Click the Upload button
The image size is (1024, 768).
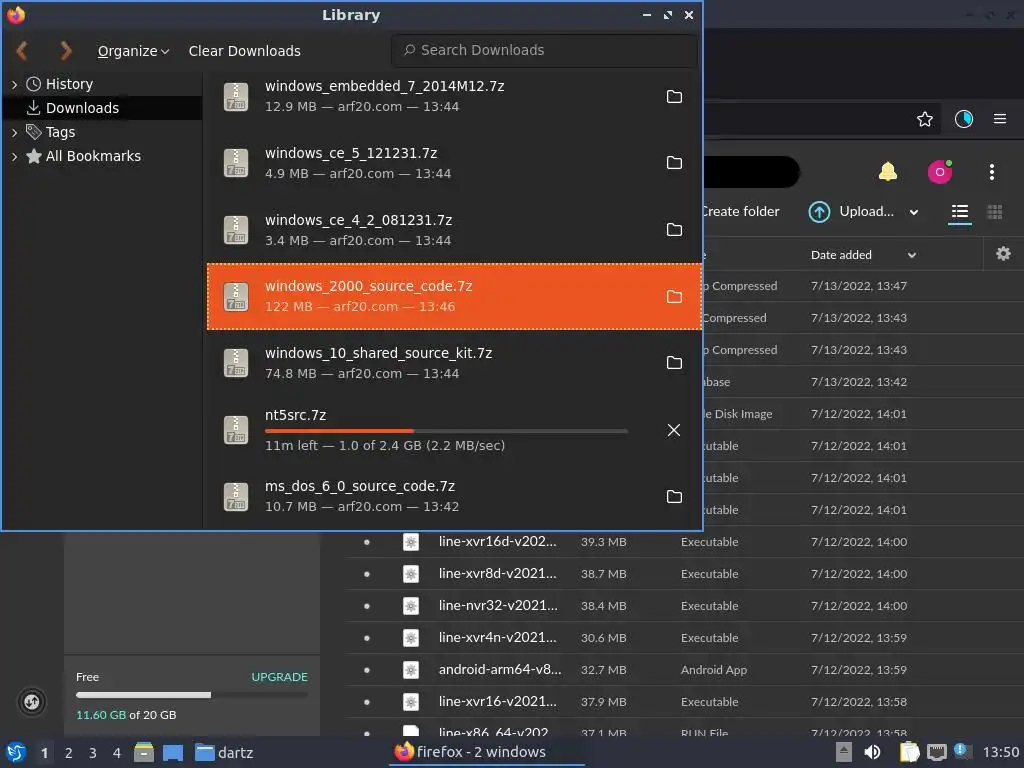pyautogui.click(x=852, y=212)
